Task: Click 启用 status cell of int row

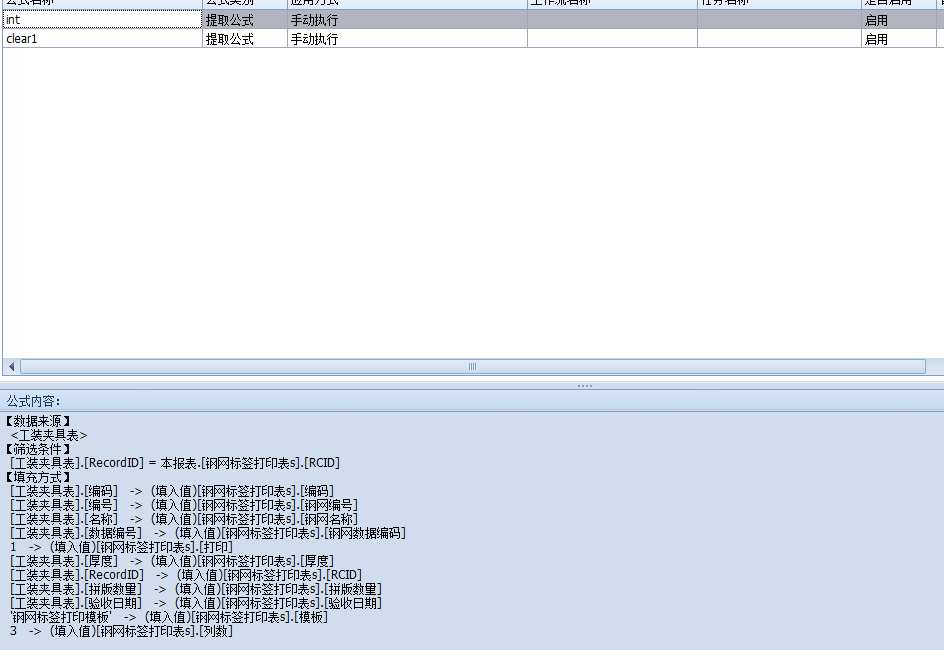Action: (897, 20)
